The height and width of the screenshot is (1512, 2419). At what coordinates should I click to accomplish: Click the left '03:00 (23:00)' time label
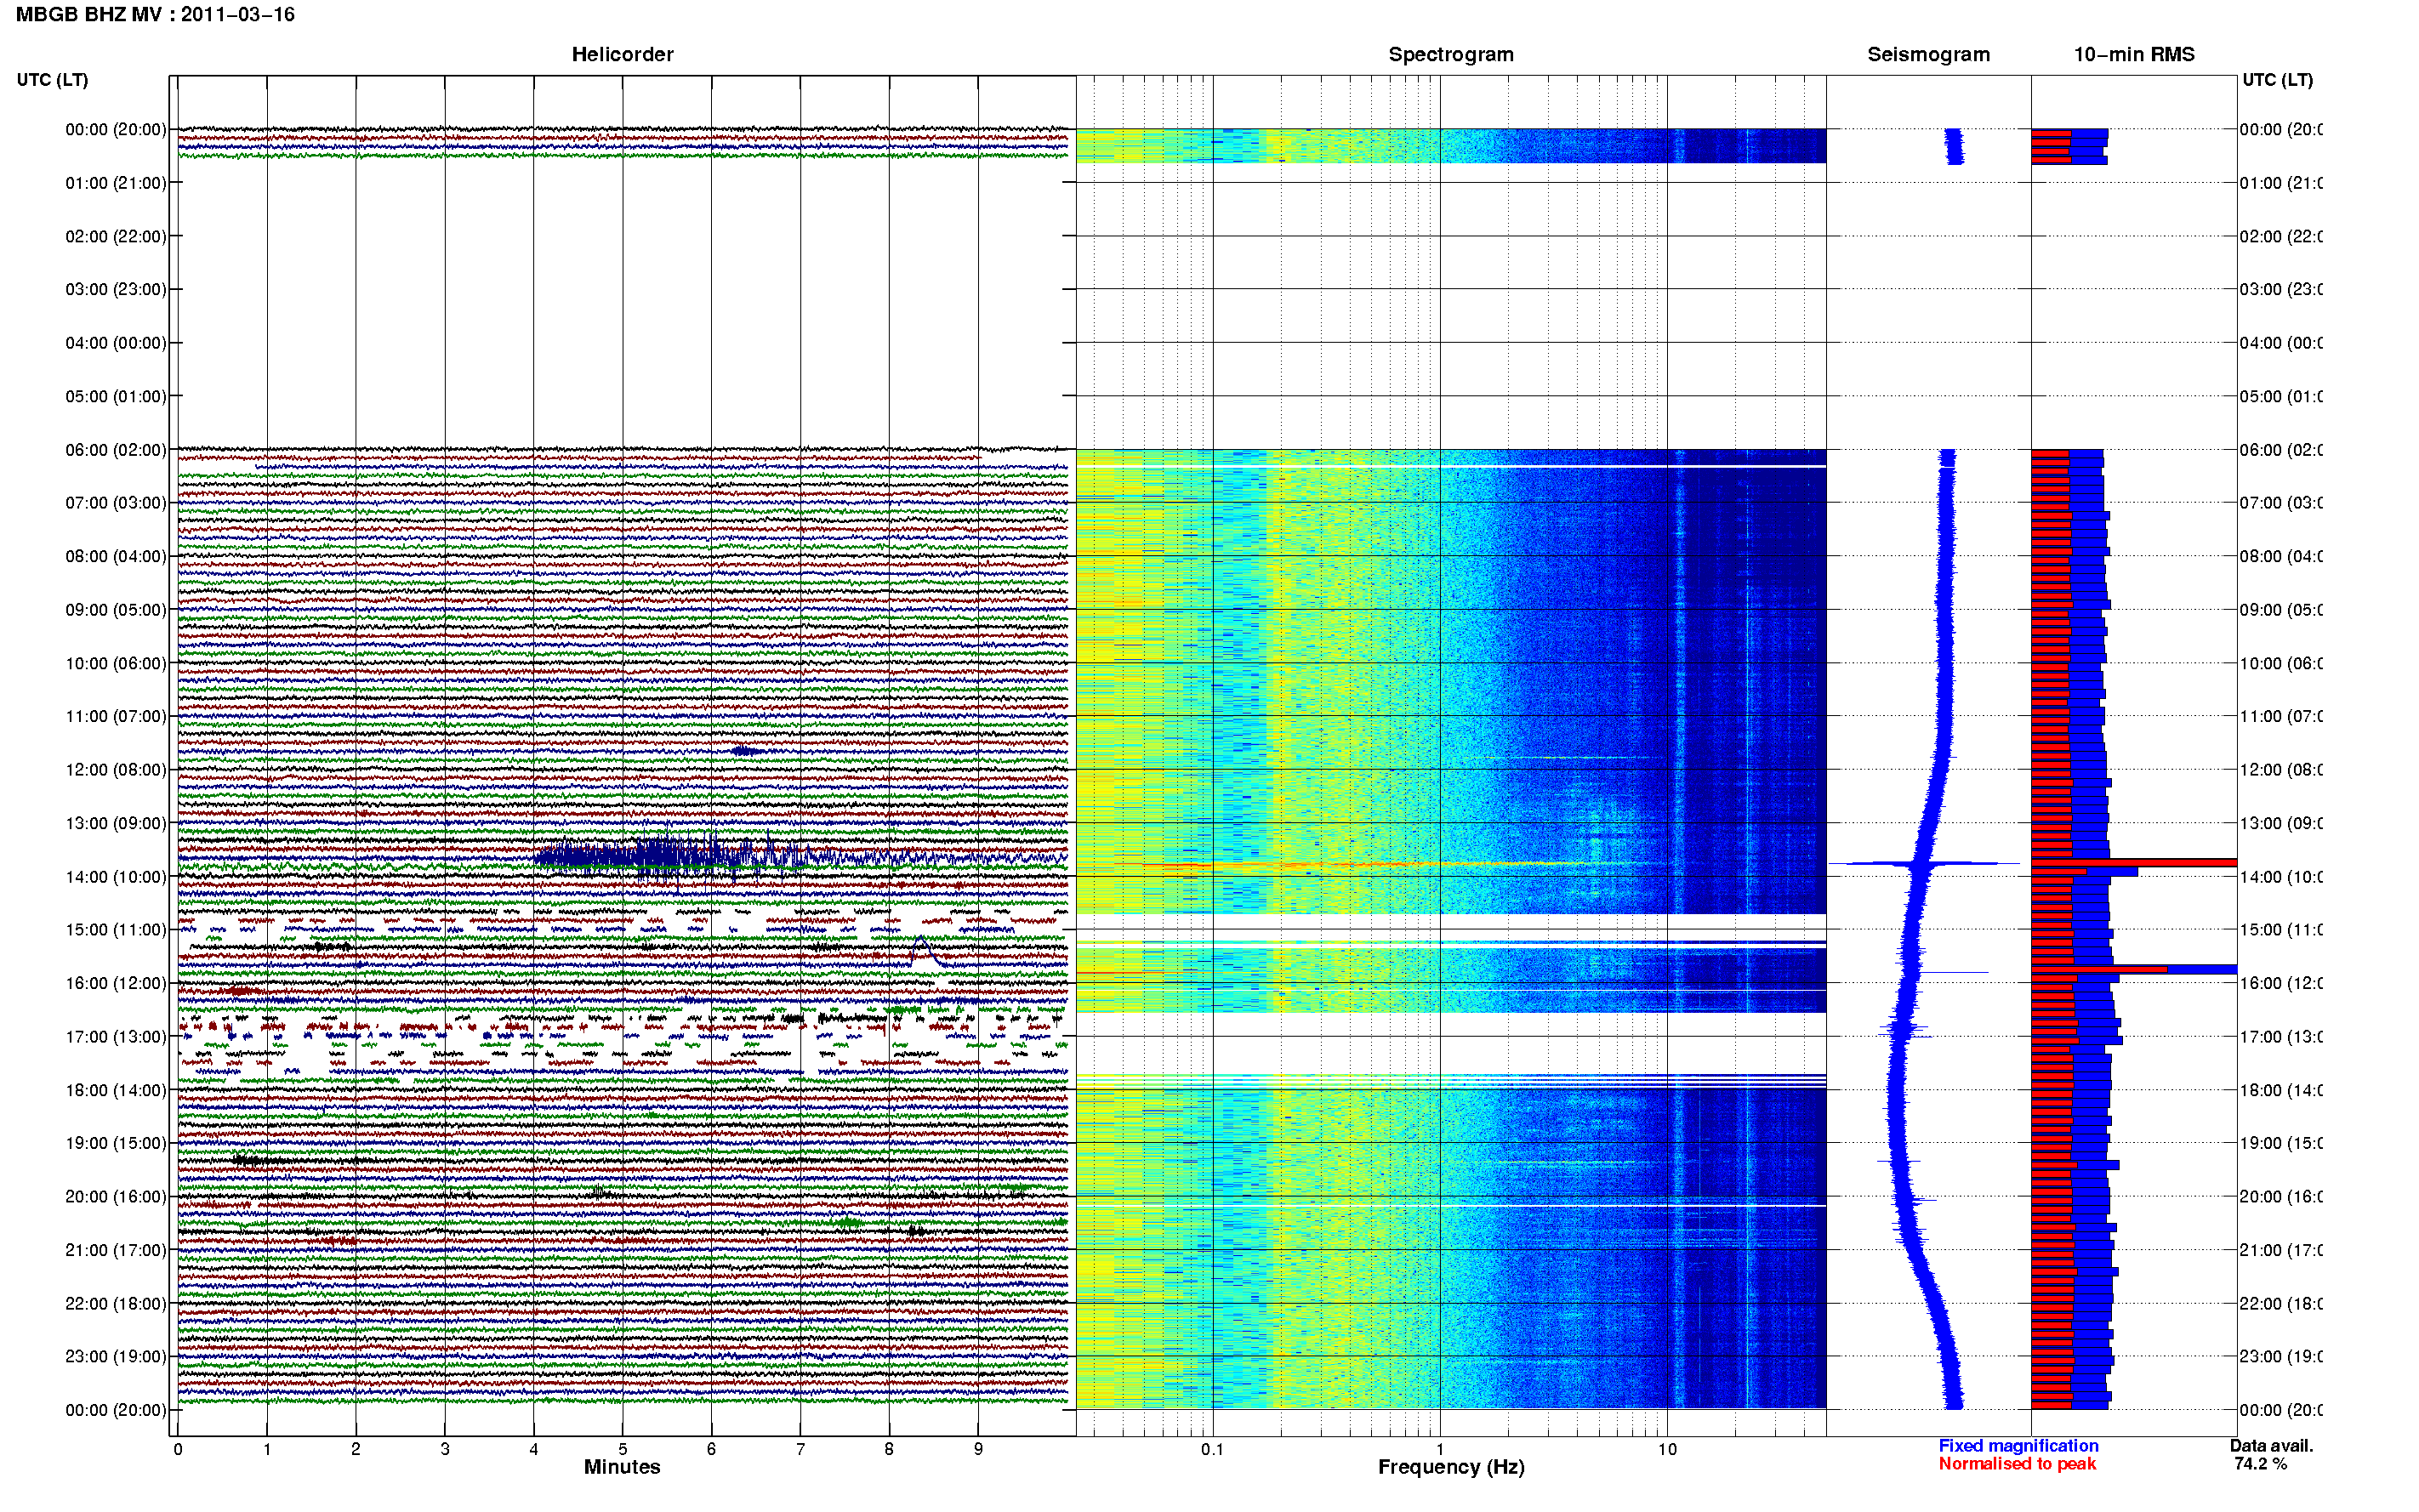(x=116, y=289)
